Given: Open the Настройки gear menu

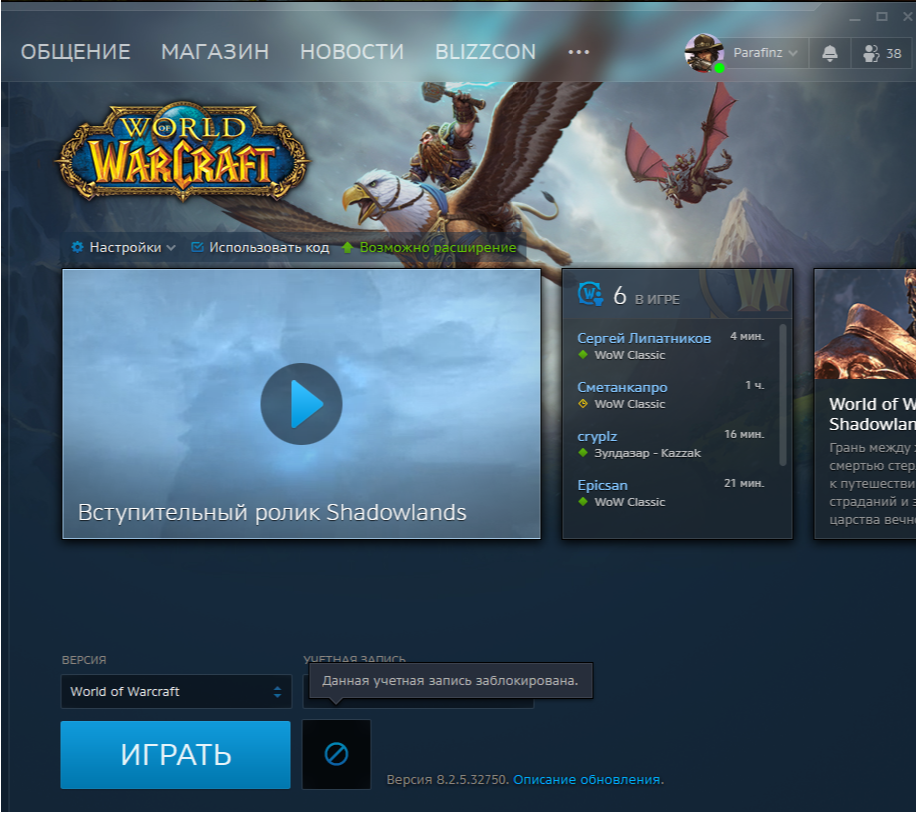Looking at the screenshot, I should click(124, 248).
